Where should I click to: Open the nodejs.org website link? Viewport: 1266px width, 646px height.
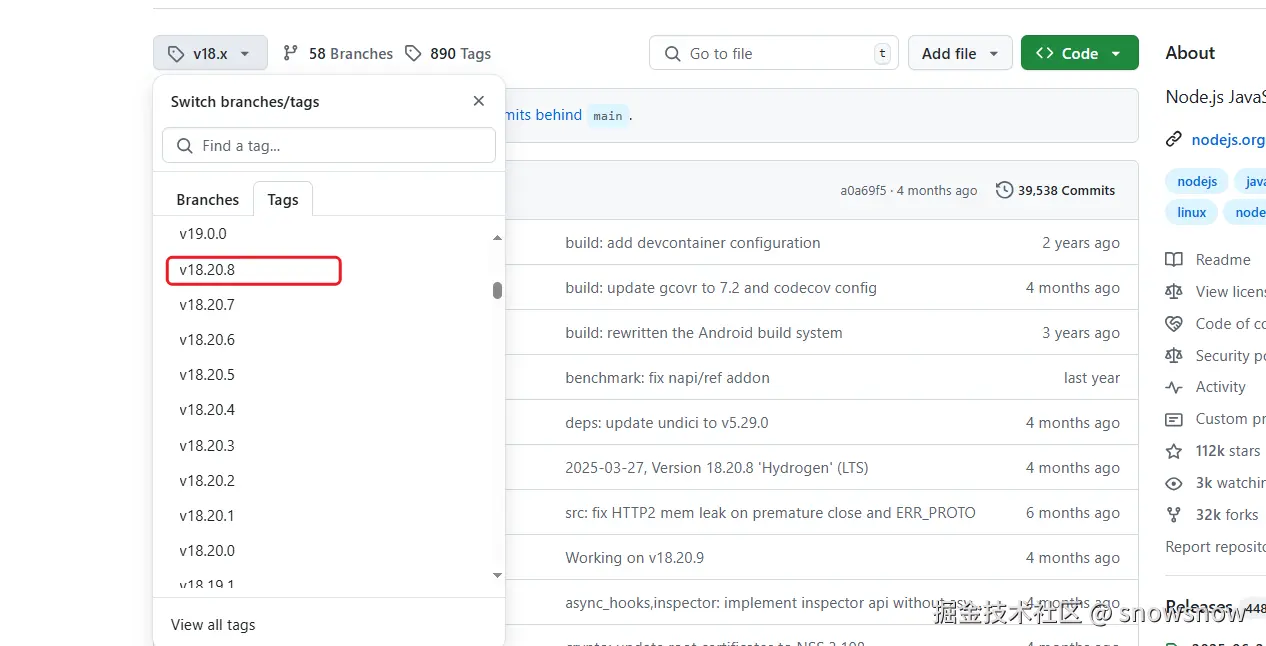[x=1227, y=140]
